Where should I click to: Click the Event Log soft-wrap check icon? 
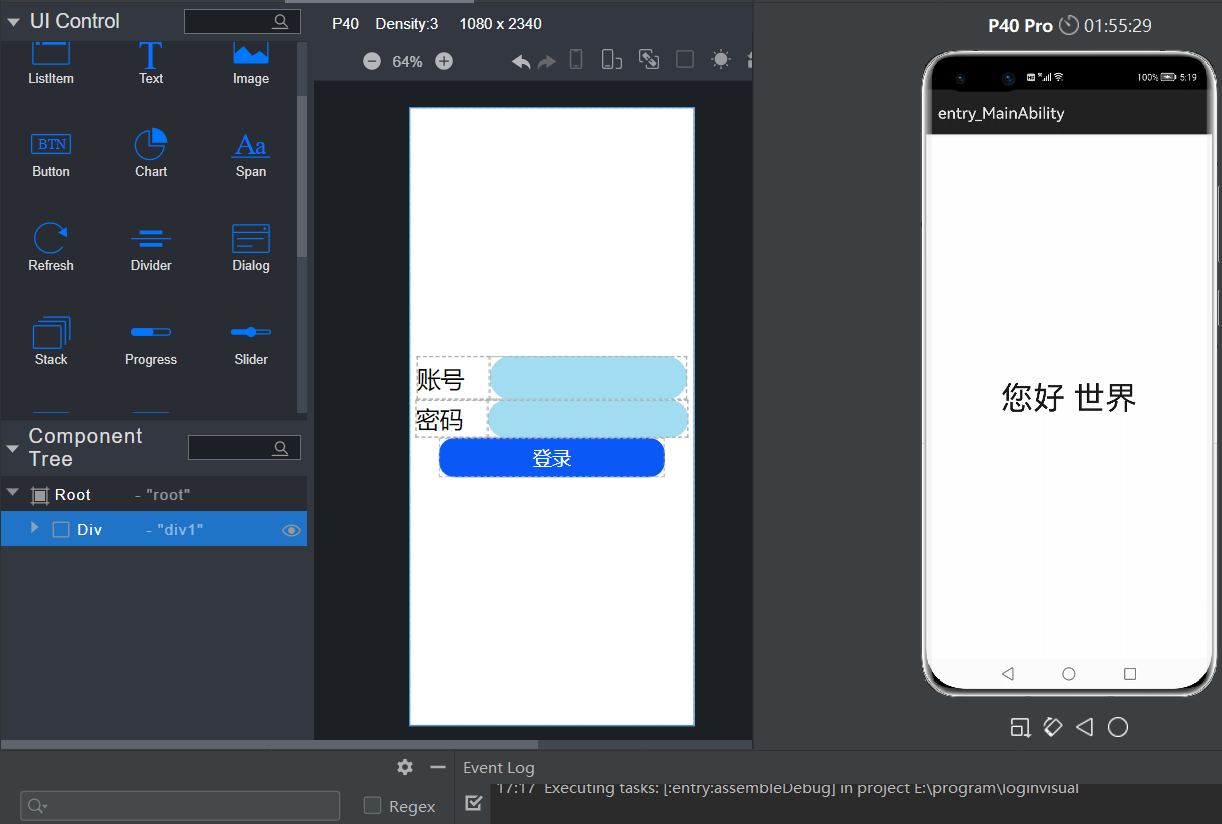(x=474, y=802)
